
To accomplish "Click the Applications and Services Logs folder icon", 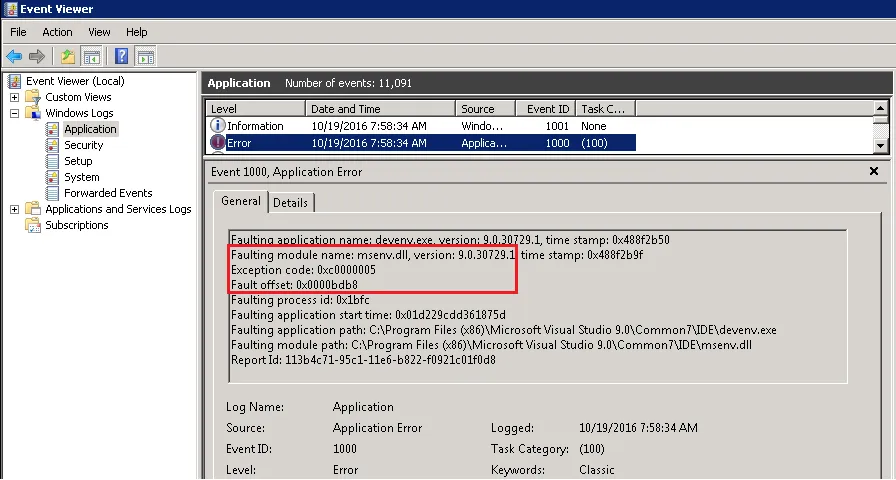I will click(x=33, y=209).
